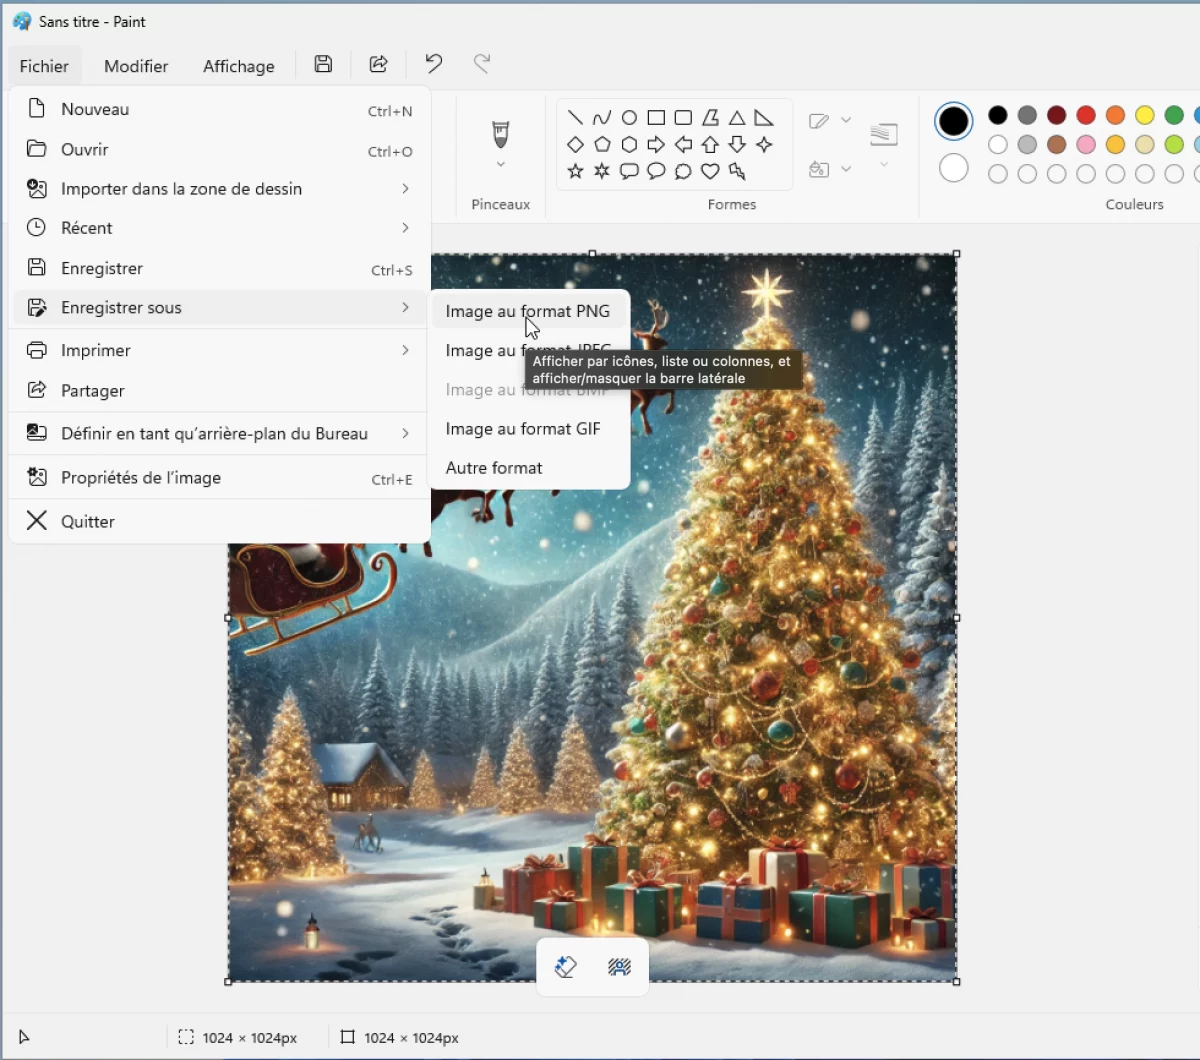Image resolution: width=1200 pixels, height=1060 pixels.
Task: Click the redo arrow icon
Action: click(481, 64)
